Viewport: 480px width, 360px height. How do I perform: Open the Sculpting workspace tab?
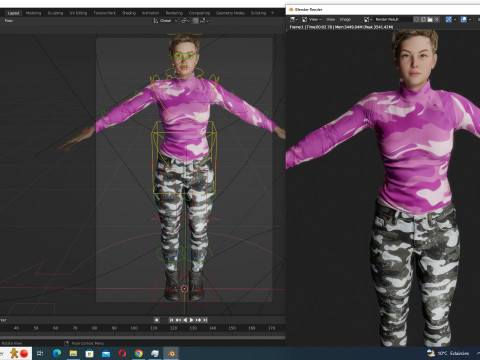[x=55, y=13]
